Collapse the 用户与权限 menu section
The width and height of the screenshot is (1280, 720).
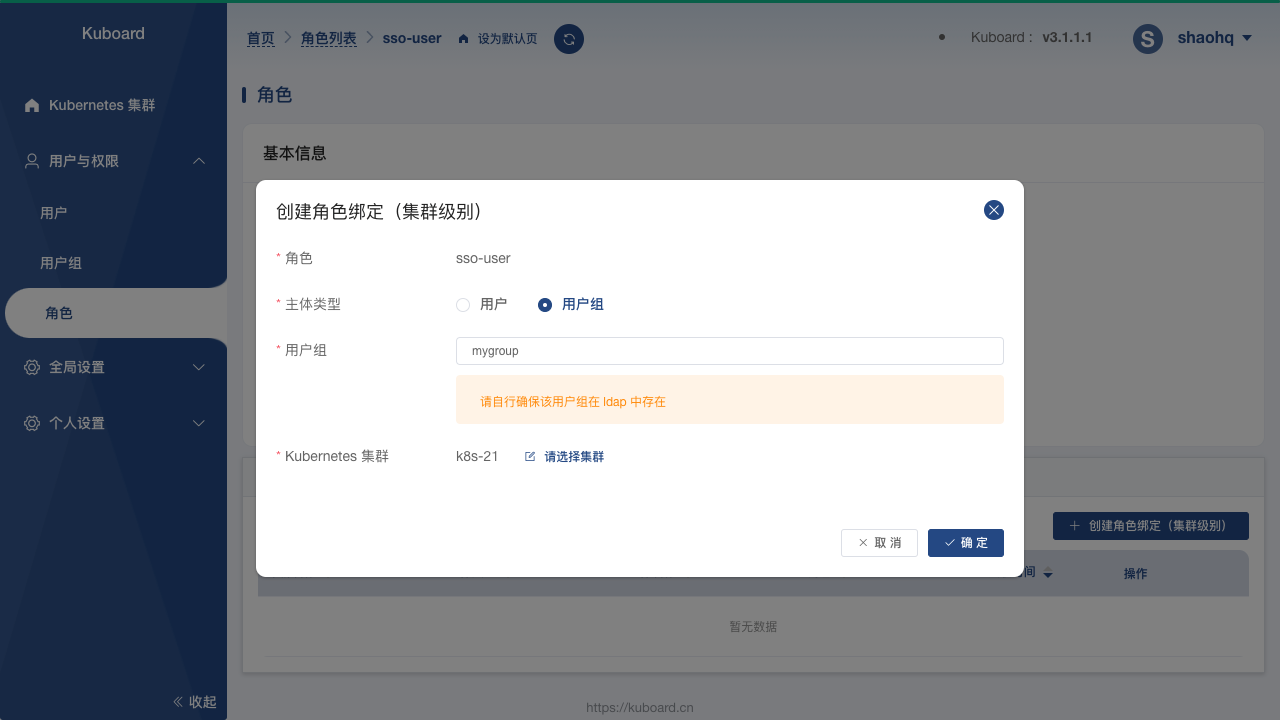pyautogui.click(x=199, y=161)
